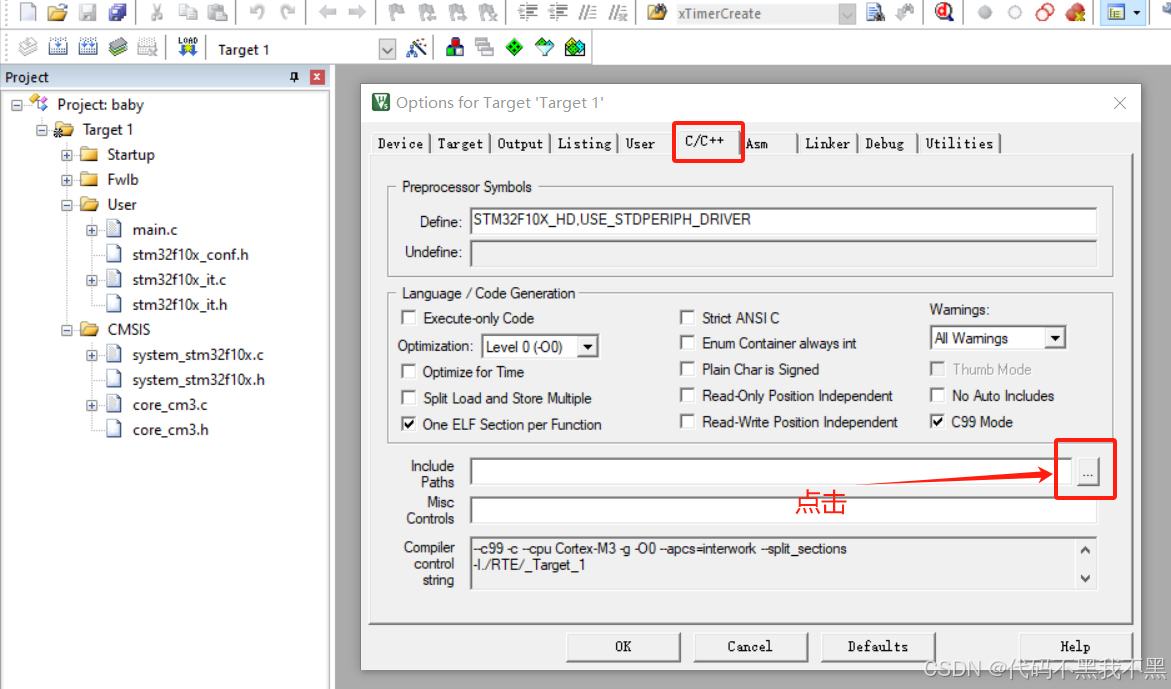Click the Include Paths browse button
The width and height of the screenshot is (1171, 689).
tap(1087, 473)
